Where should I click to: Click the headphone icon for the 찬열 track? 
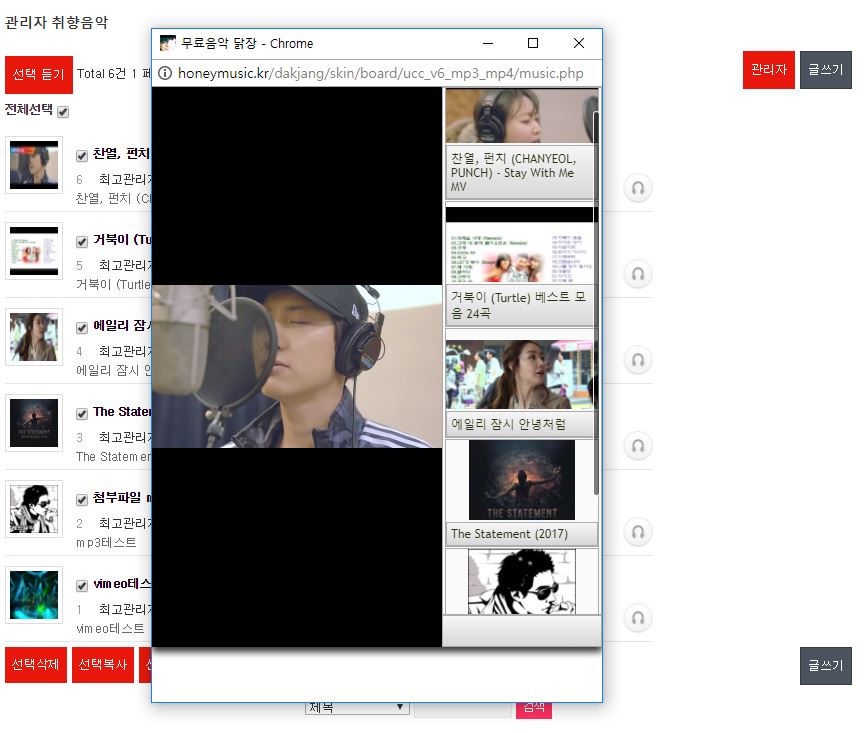(638, 188)
